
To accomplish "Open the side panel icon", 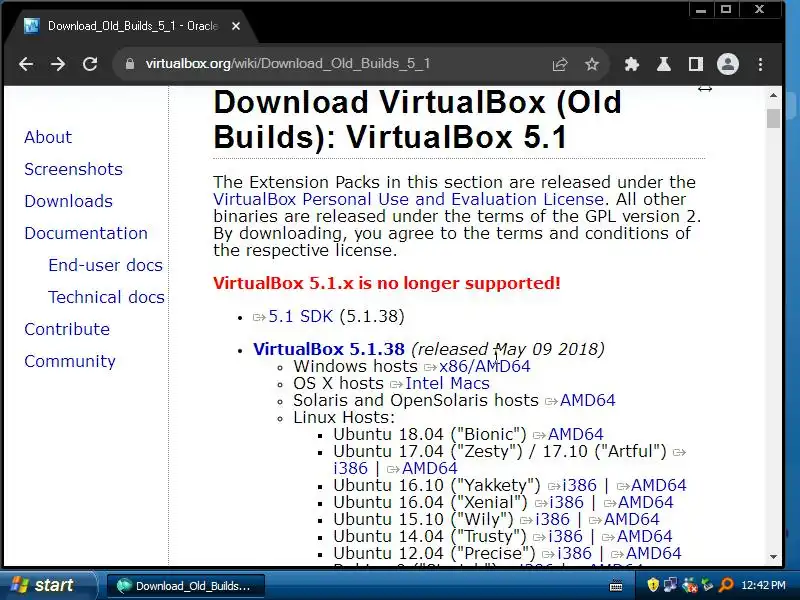I will click(695, 64).
